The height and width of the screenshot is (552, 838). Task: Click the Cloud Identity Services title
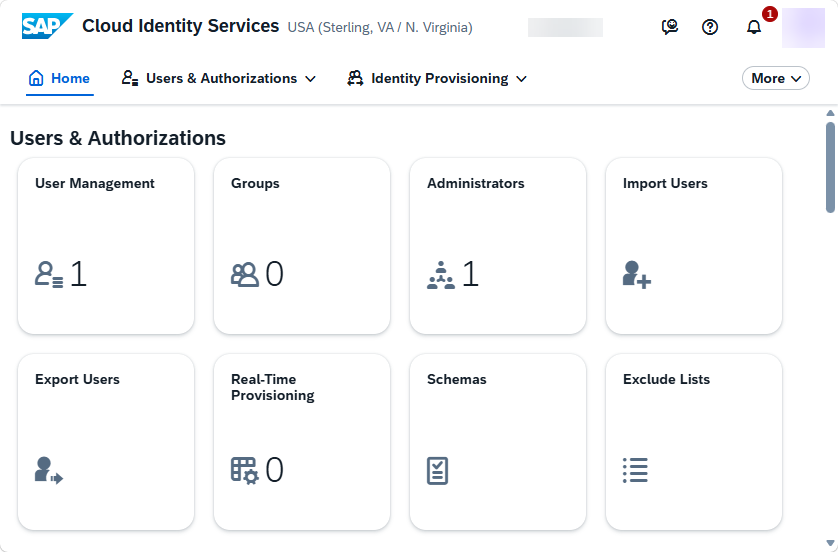[x=181, y=26]
